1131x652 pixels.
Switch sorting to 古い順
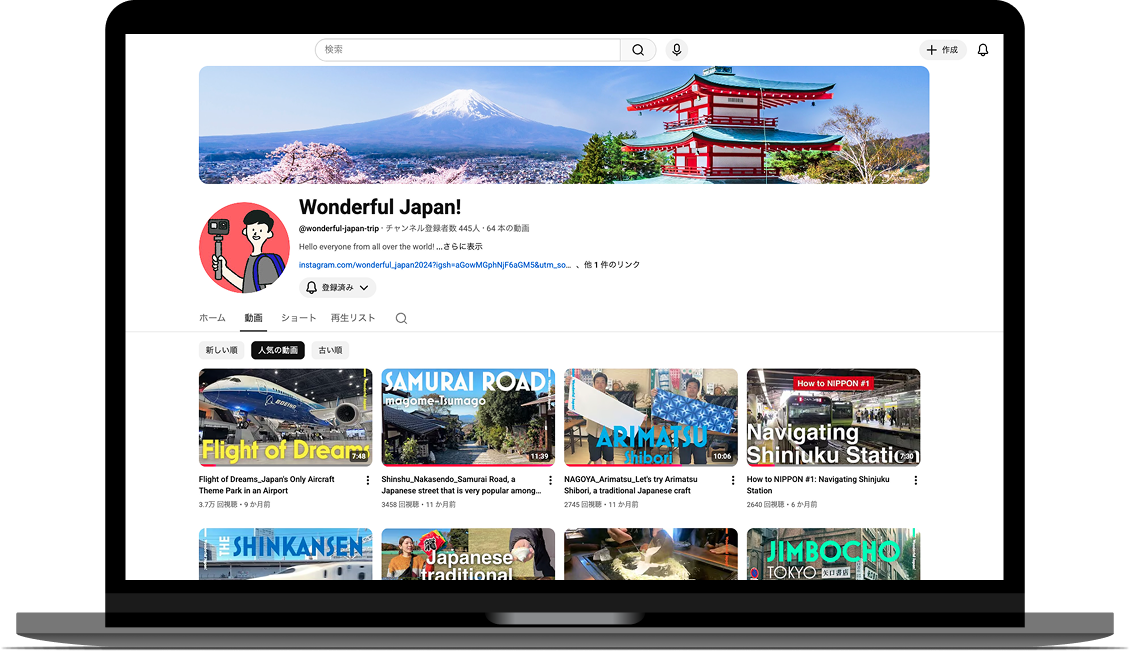pos(330,350)
